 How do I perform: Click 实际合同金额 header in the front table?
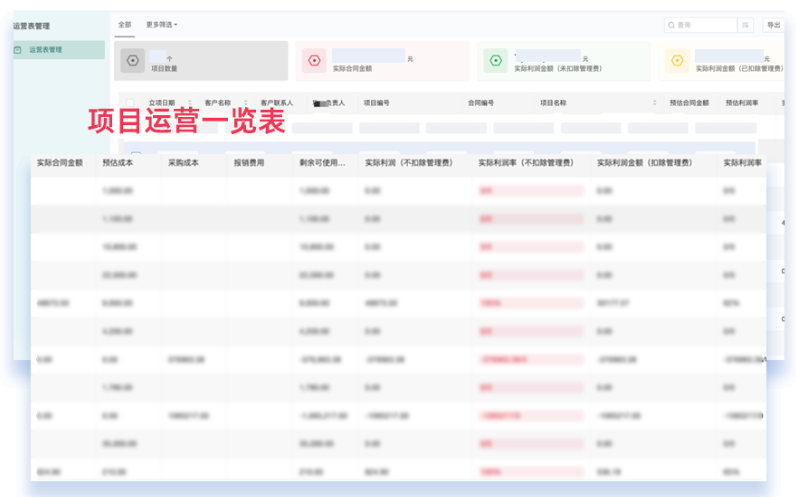click(x=60, y=163)
